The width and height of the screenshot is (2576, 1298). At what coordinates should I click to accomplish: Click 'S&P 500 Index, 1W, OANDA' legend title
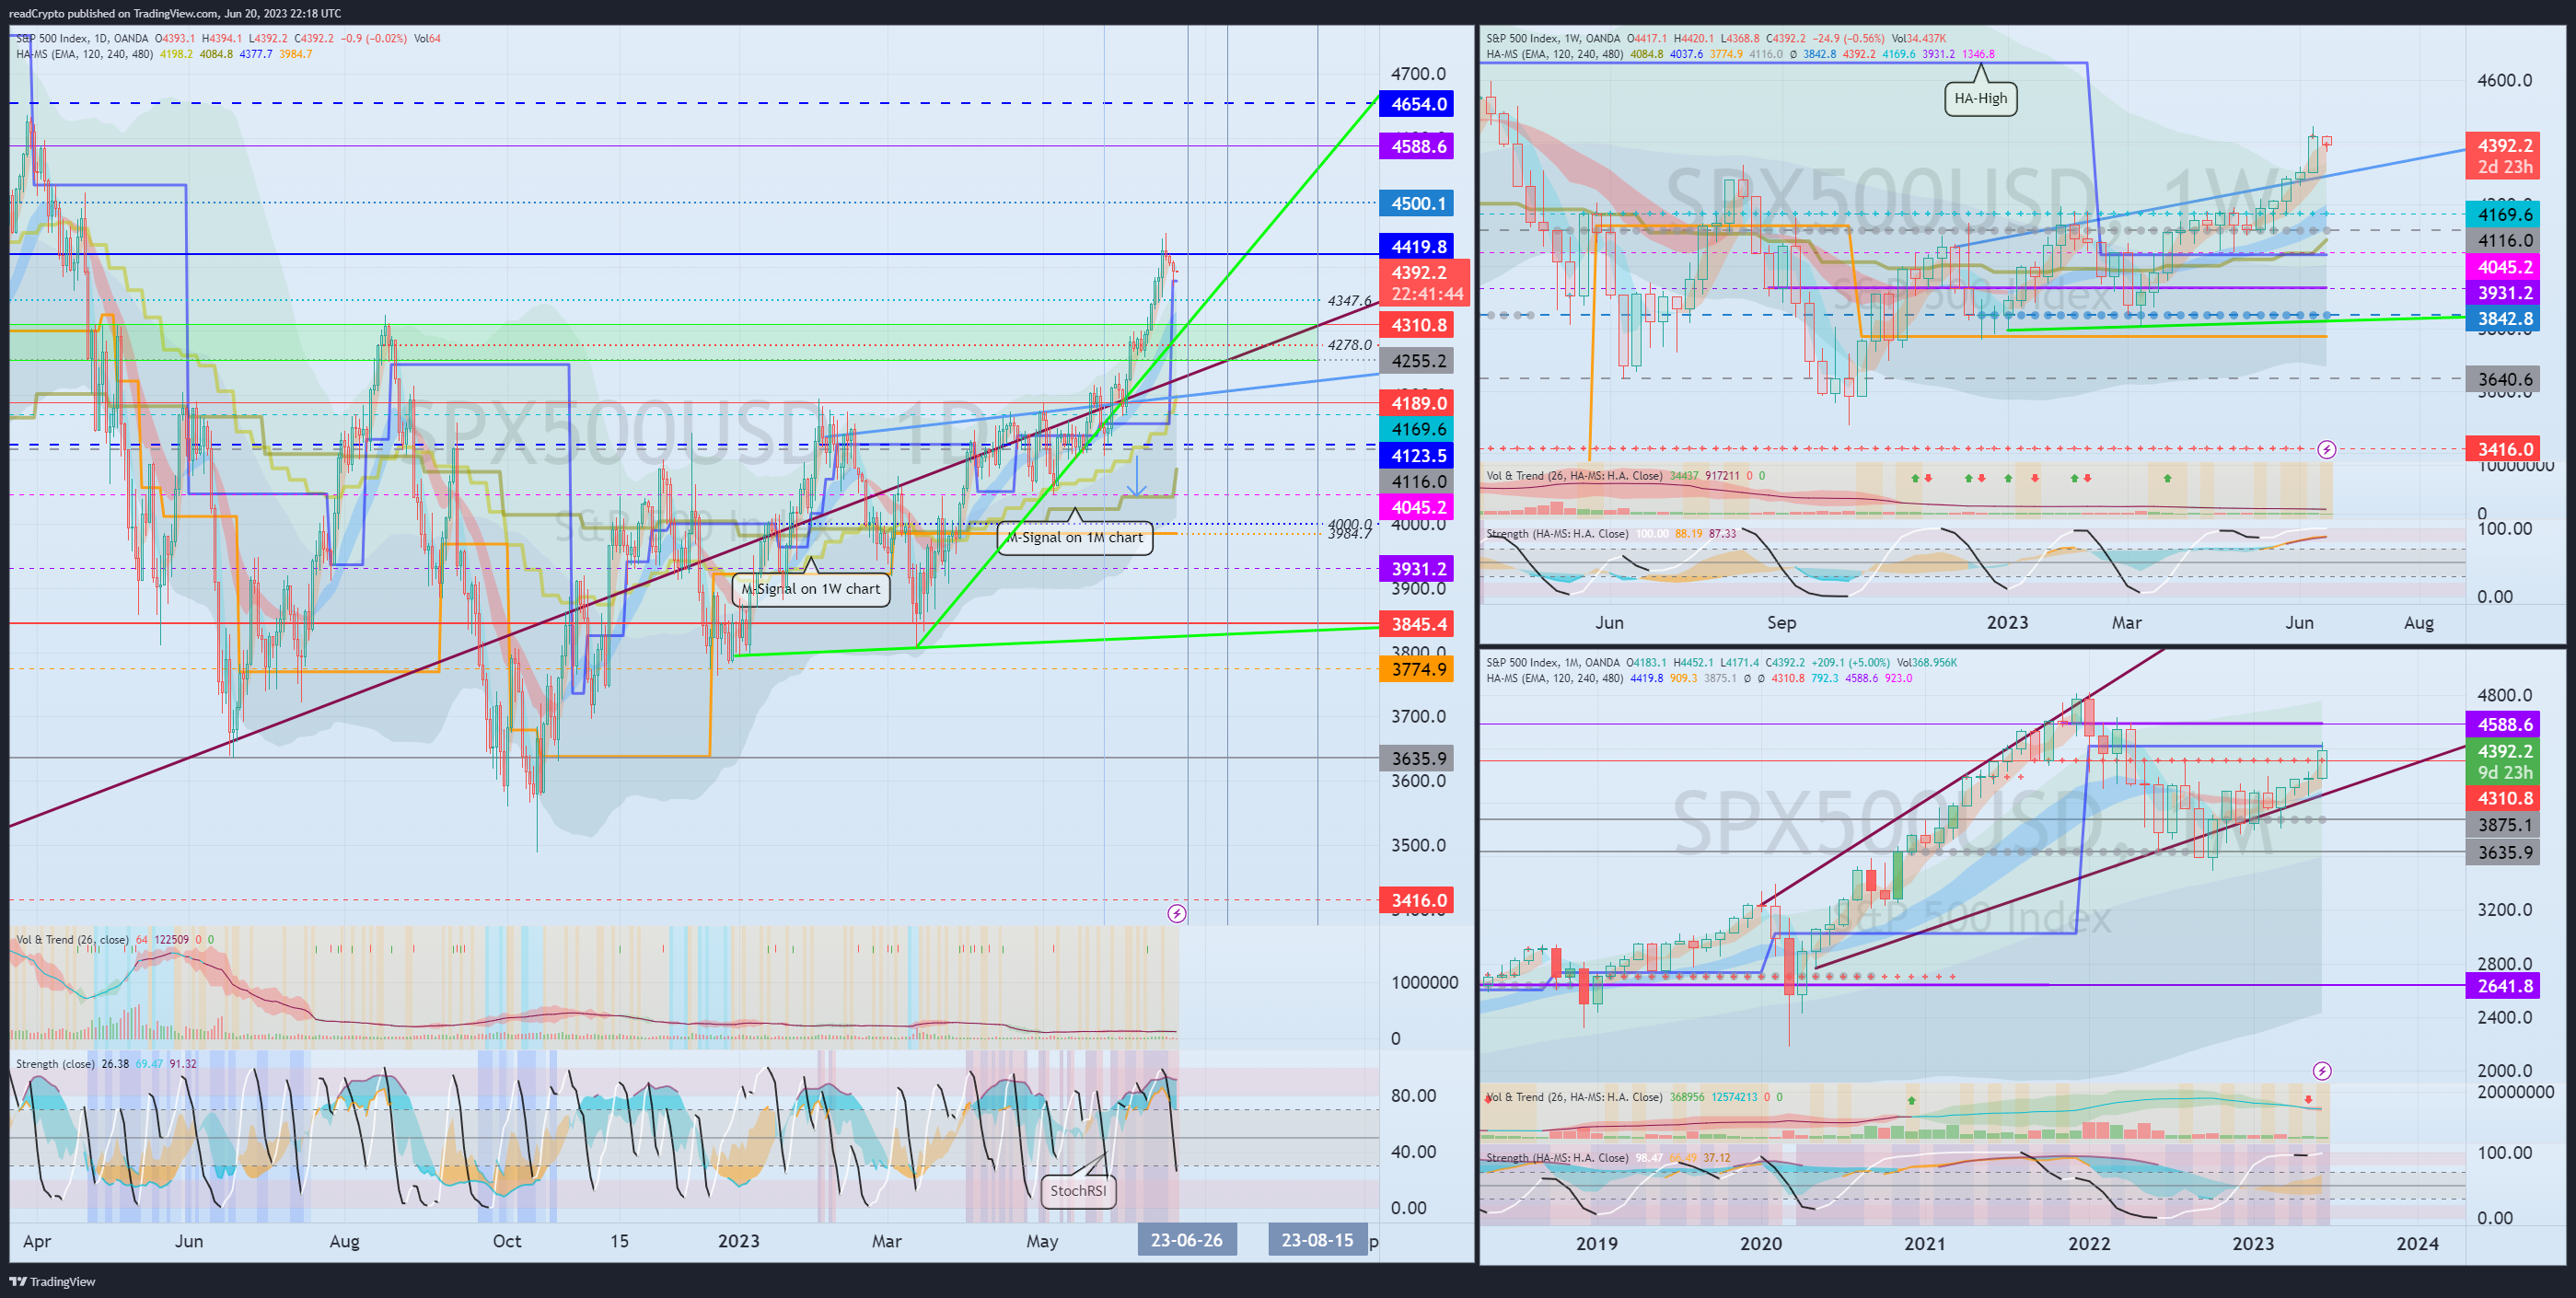[x=1553, y=38]
